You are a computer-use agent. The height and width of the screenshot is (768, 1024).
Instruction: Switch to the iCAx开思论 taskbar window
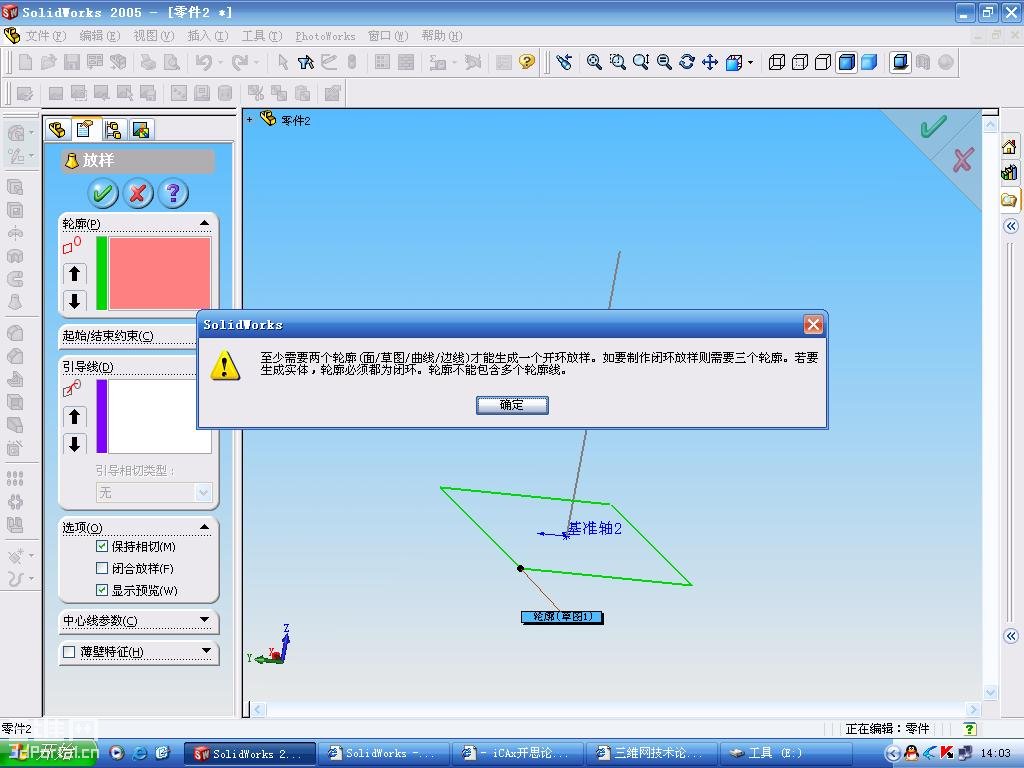[x=516, y=753]
